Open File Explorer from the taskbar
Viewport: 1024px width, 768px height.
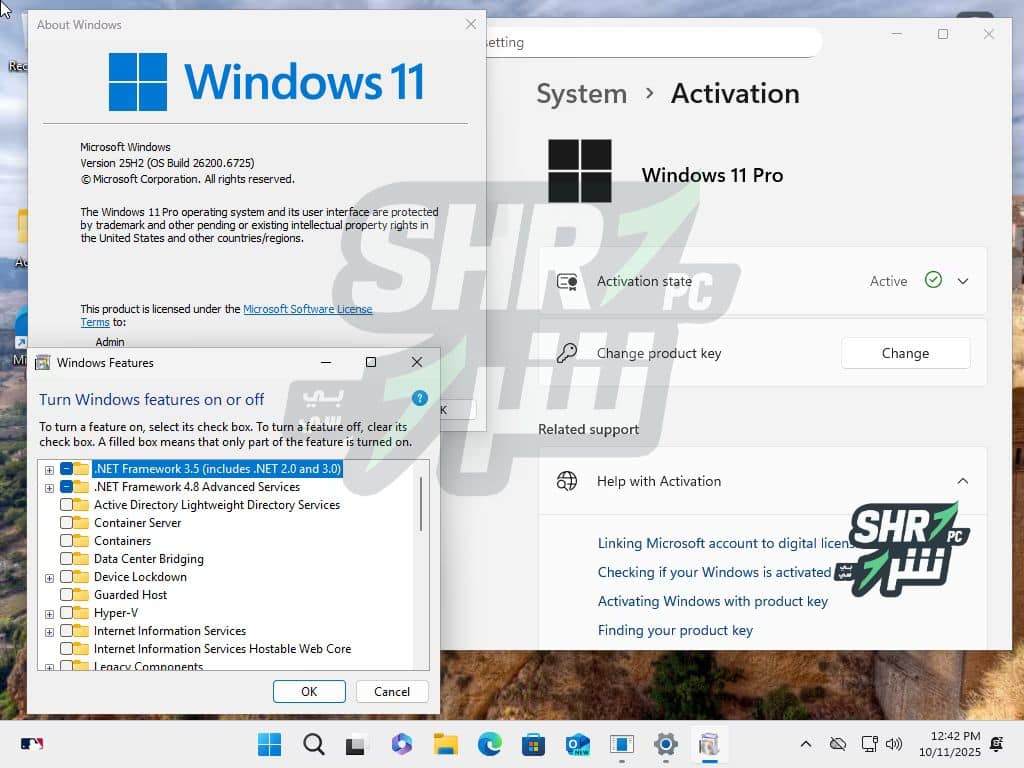point(445,744)
